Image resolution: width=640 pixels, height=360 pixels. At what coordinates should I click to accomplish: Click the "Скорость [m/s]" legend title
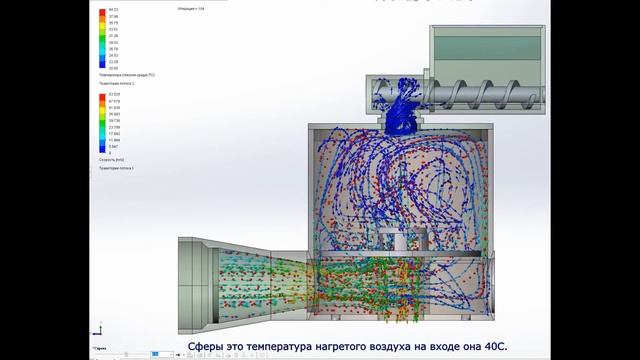click(x=111, y=160)
